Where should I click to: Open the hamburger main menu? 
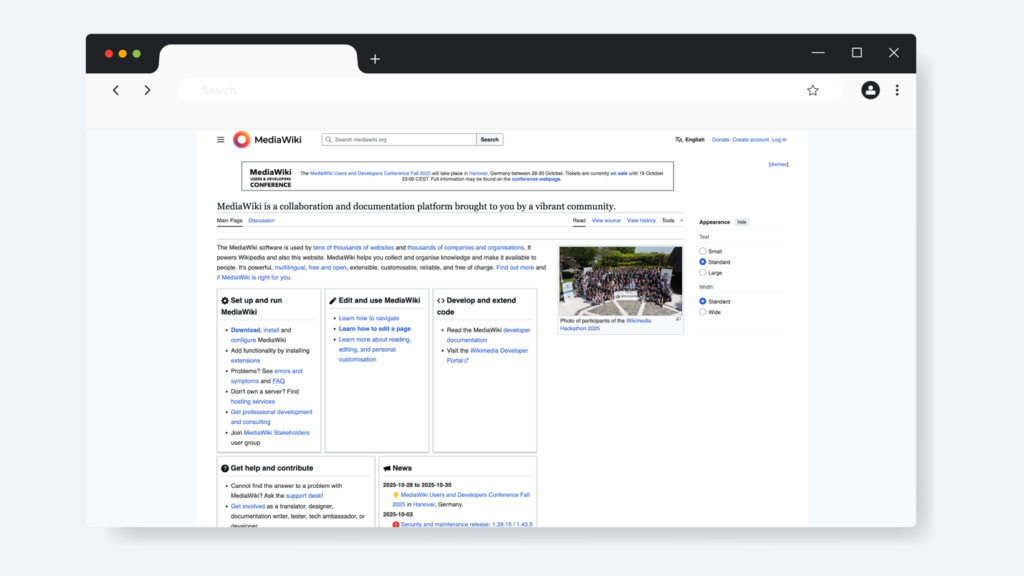coord(221,140)
